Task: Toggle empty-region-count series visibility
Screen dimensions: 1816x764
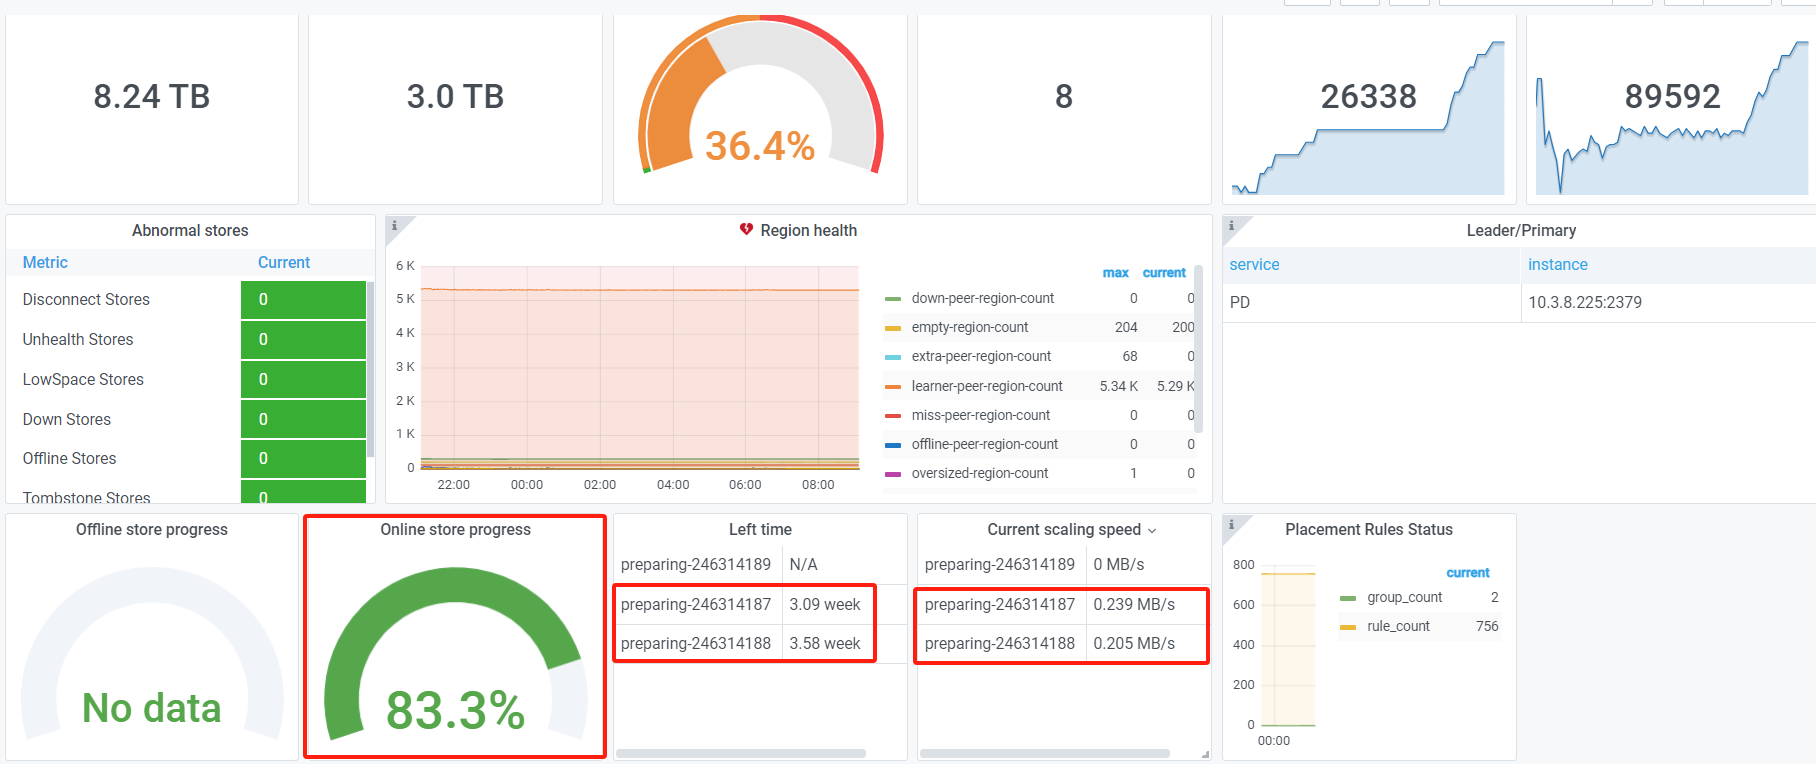Action: click(x=969, y=327)
